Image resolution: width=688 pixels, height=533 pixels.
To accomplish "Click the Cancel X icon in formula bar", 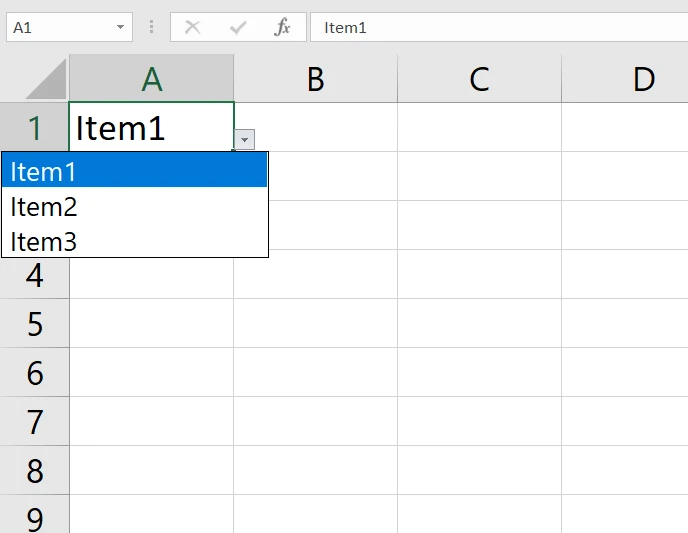I will (x=193, y=28).
